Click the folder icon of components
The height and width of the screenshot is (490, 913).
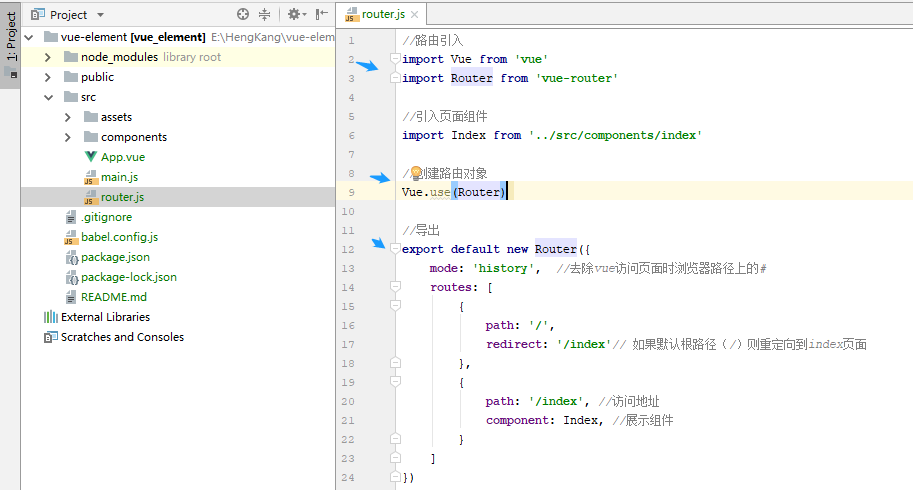pos(91,137)
